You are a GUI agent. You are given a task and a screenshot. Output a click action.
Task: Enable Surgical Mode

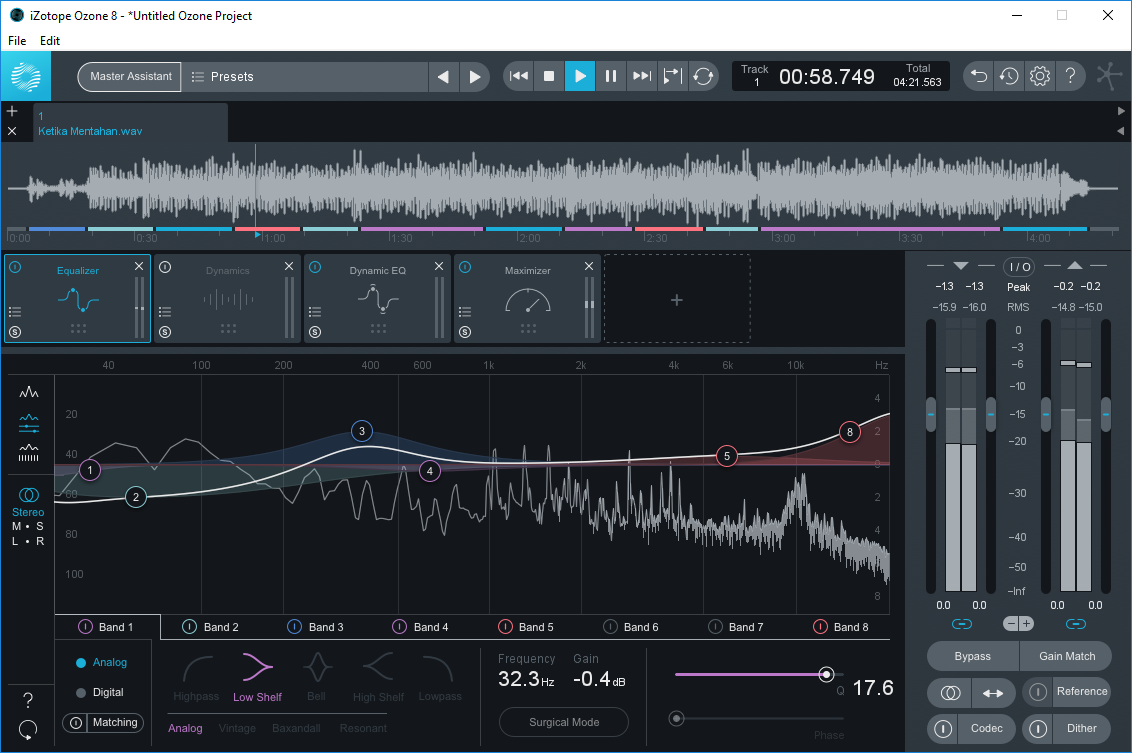tap(564, 722)
